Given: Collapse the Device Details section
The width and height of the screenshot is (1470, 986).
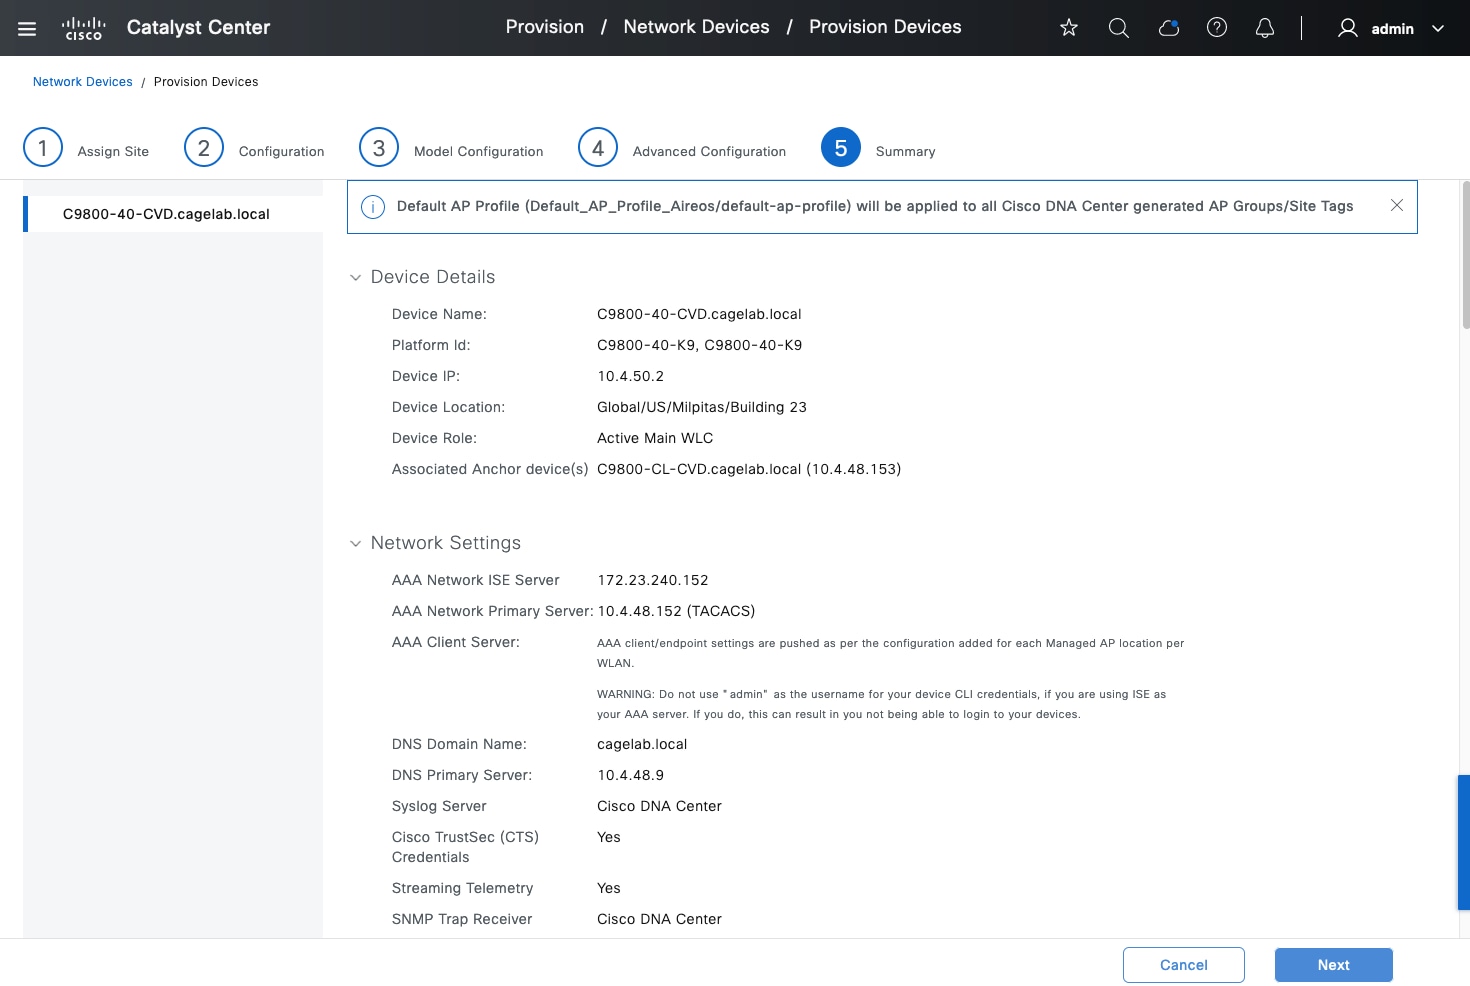Looking at the screenshot, I should (x=355, y=278).
